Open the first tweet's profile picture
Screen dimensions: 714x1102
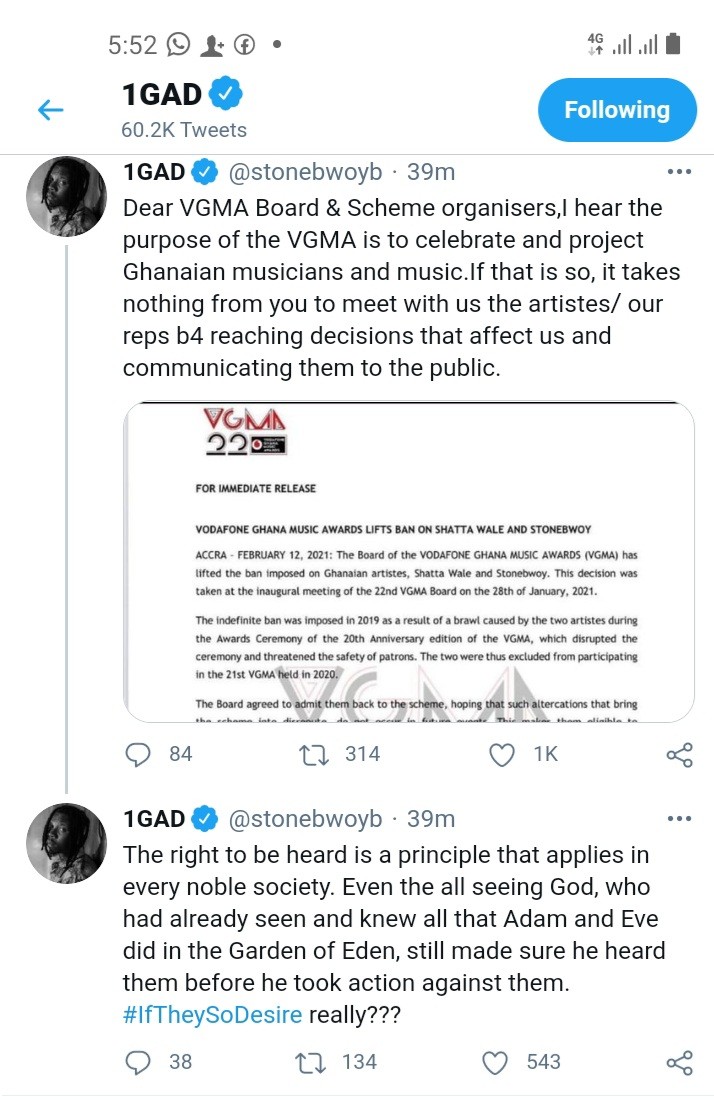67,196
